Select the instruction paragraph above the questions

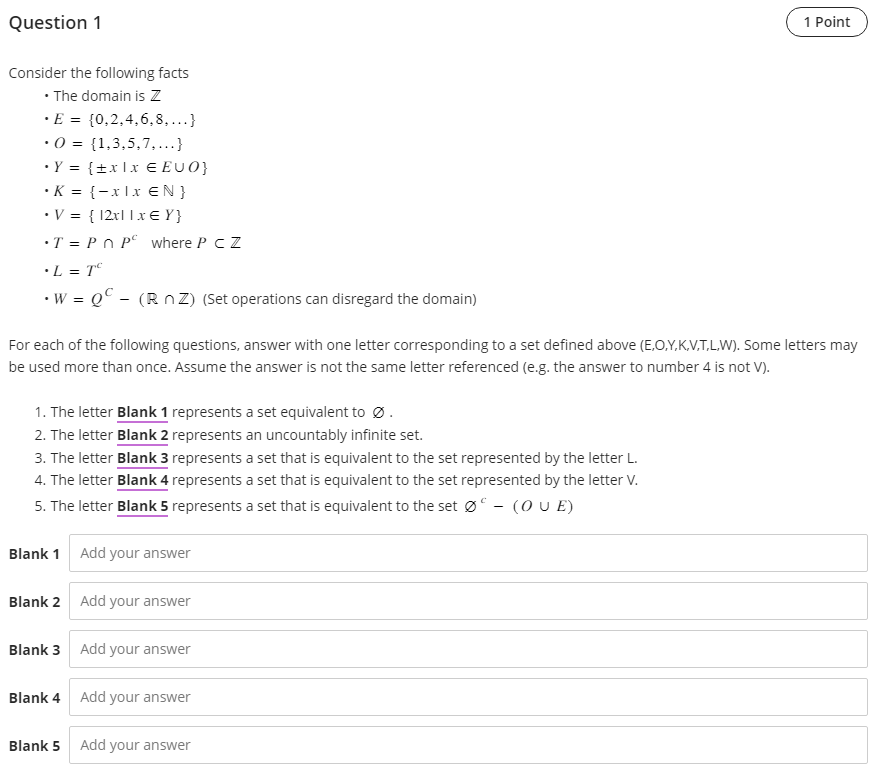point(433,355)
